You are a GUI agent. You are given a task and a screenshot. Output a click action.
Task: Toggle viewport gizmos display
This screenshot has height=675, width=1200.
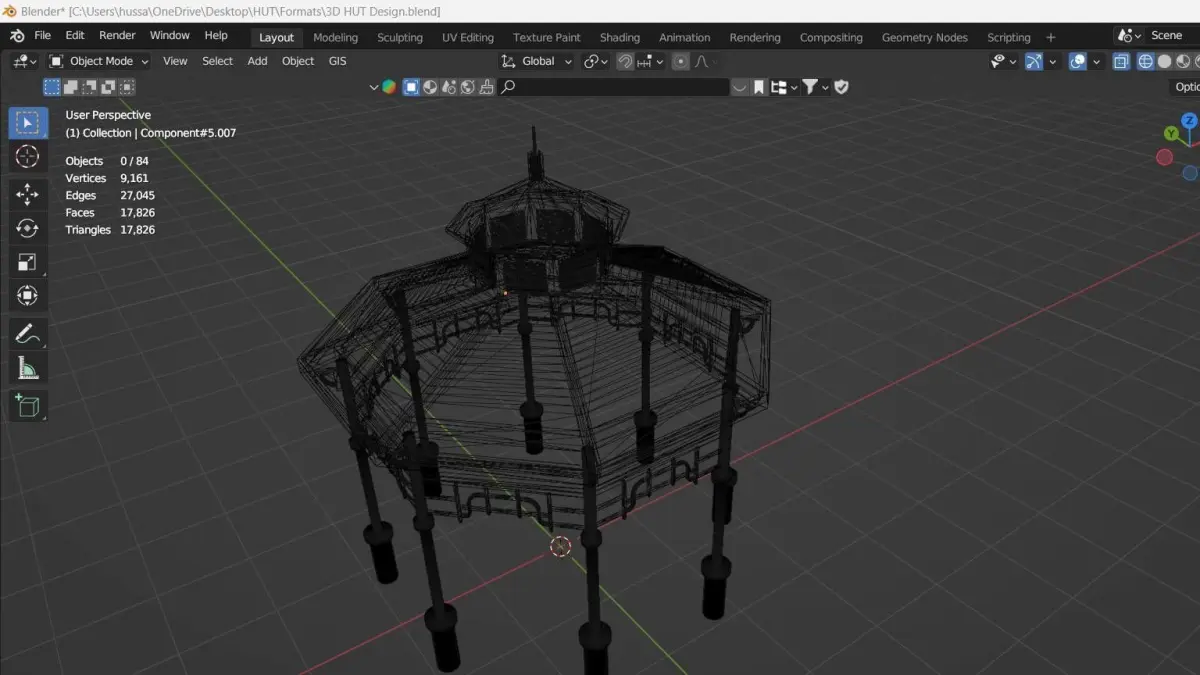(x=1034, y=61)
